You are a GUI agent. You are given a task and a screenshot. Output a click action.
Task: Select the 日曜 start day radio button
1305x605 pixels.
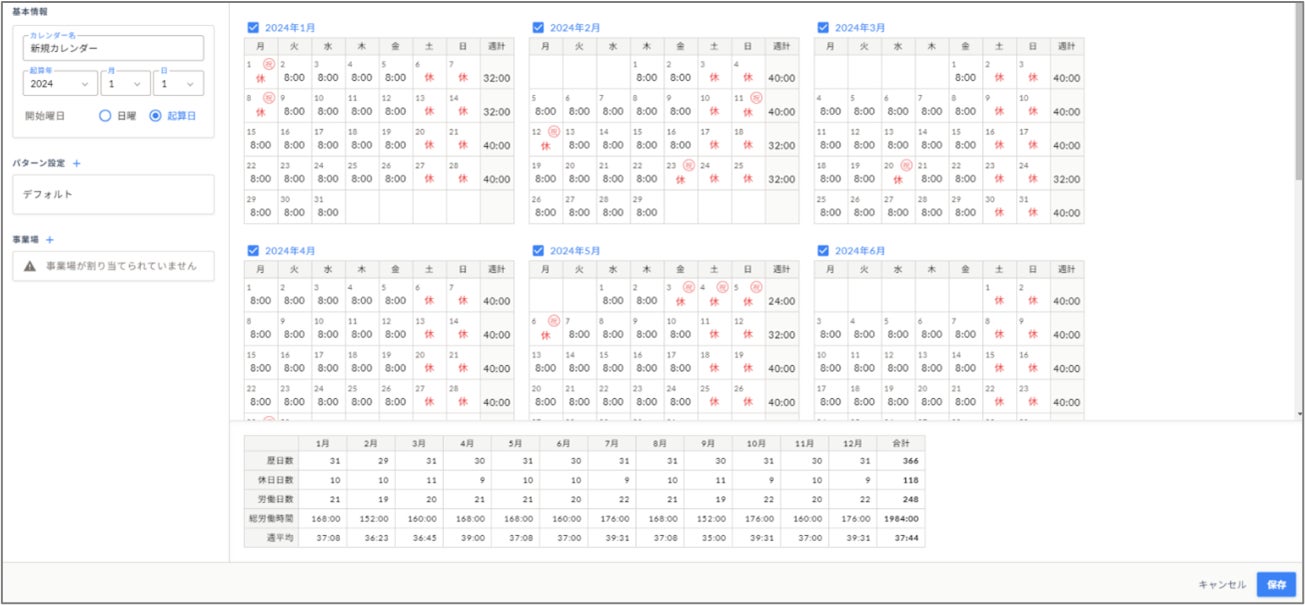pyautogui.click(x=105, y=116)
